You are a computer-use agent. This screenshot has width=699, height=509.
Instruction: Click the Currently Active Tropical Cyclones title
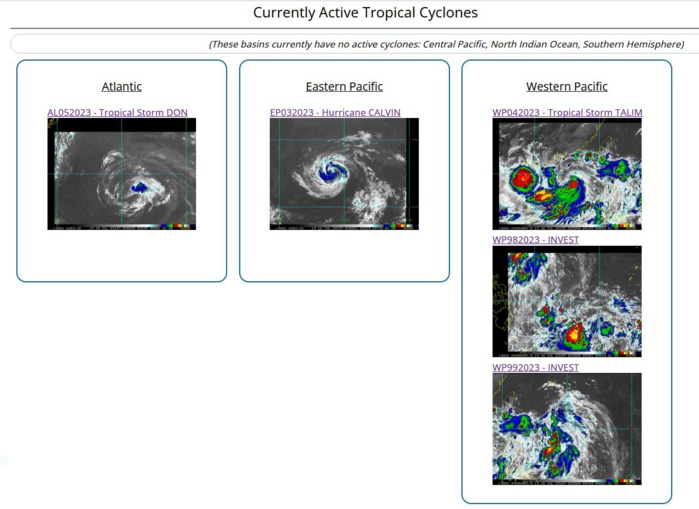[x=365, y=13]
